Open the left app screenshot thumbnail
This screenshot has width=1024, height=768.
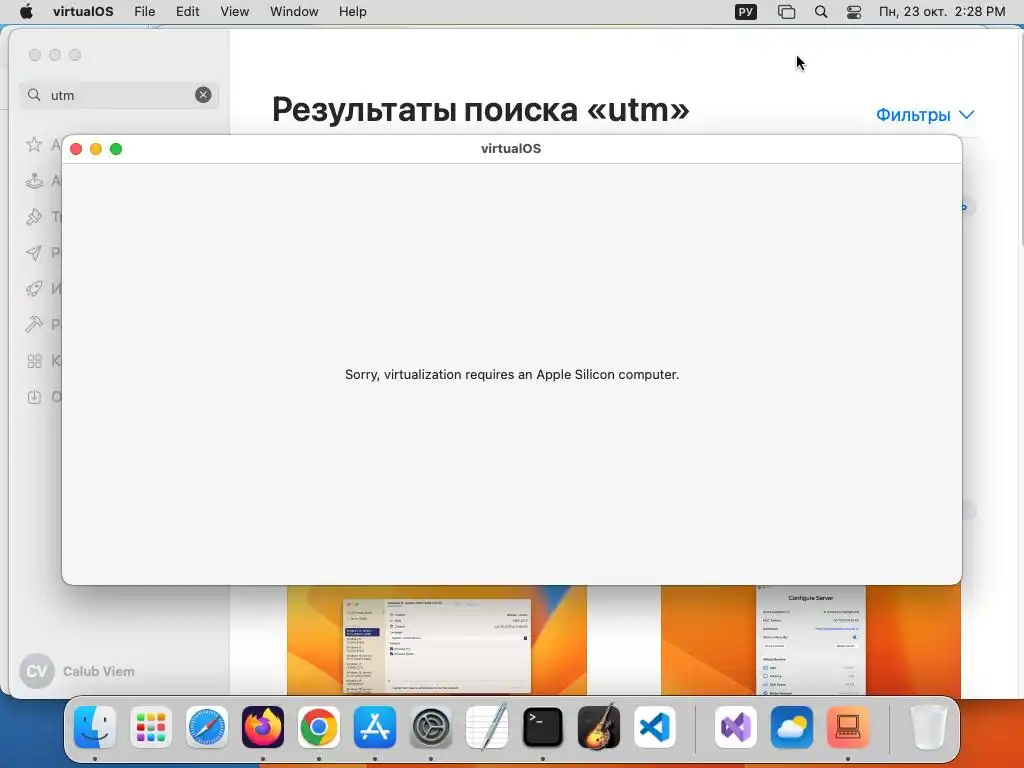point(437,640)
